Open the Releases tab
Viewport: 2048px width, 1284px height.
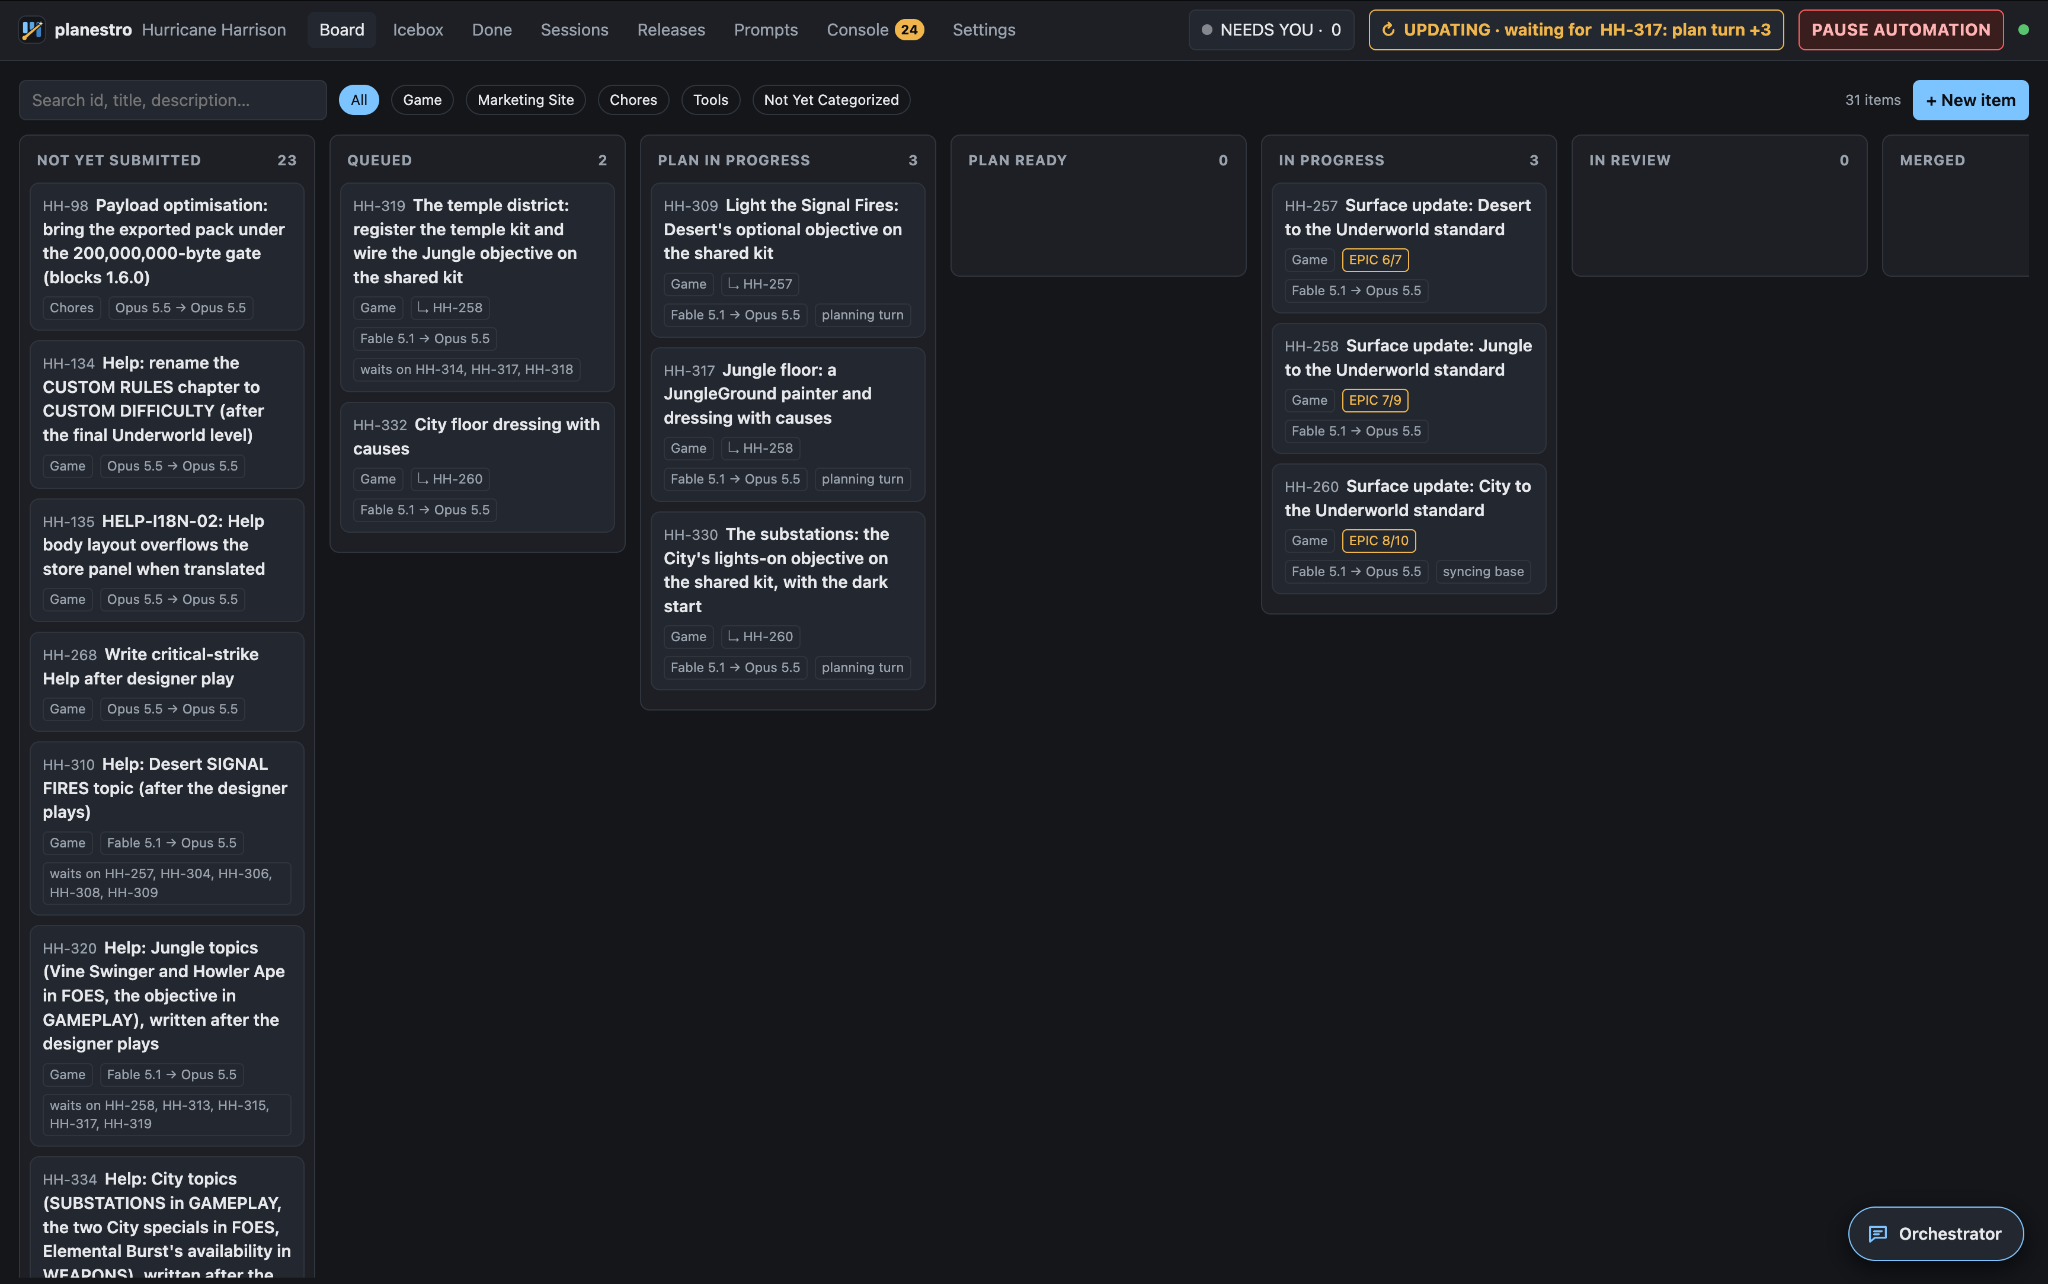point(671,30)
